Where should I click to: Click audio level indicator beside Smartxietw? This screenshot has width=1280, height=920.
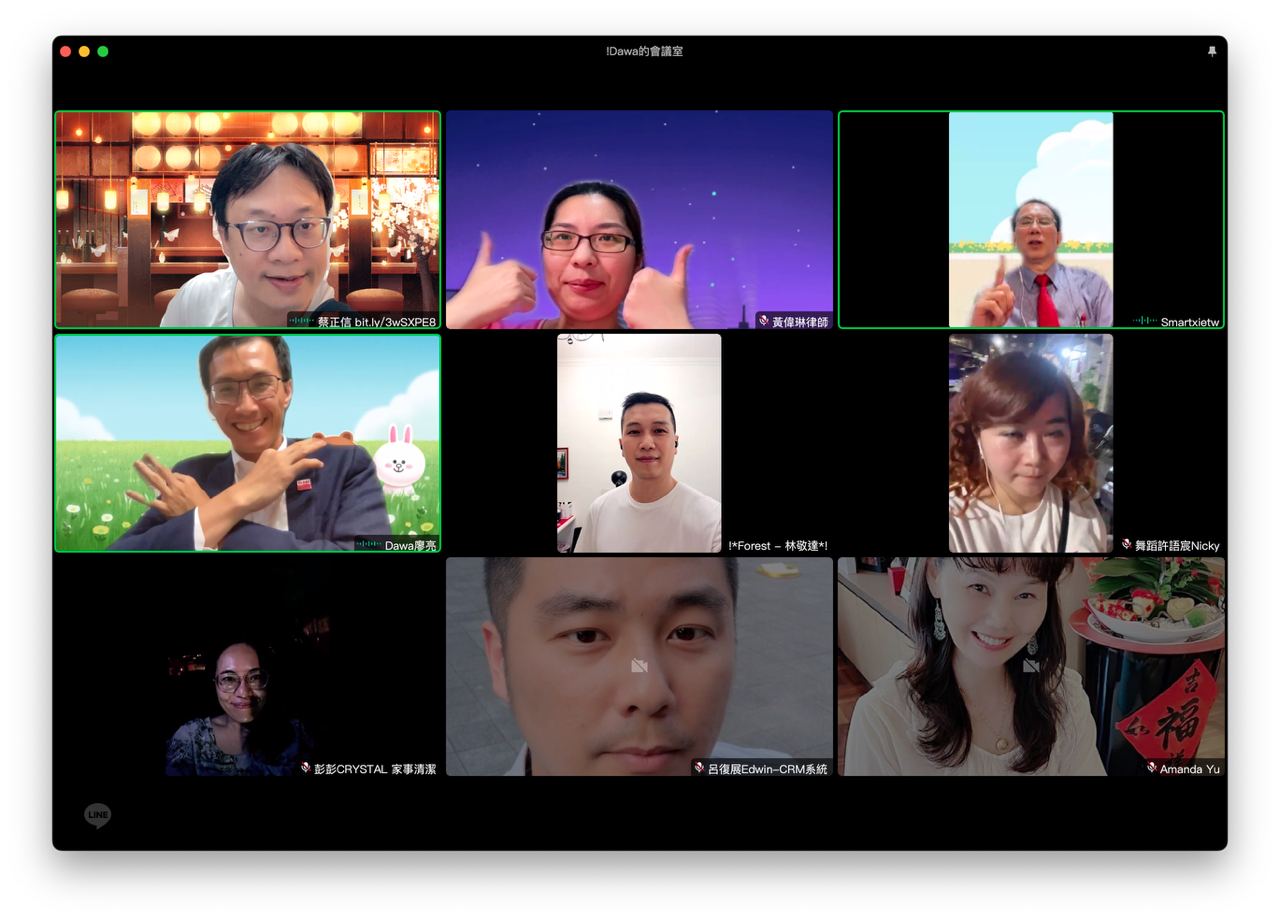[x=1145, y=321]
